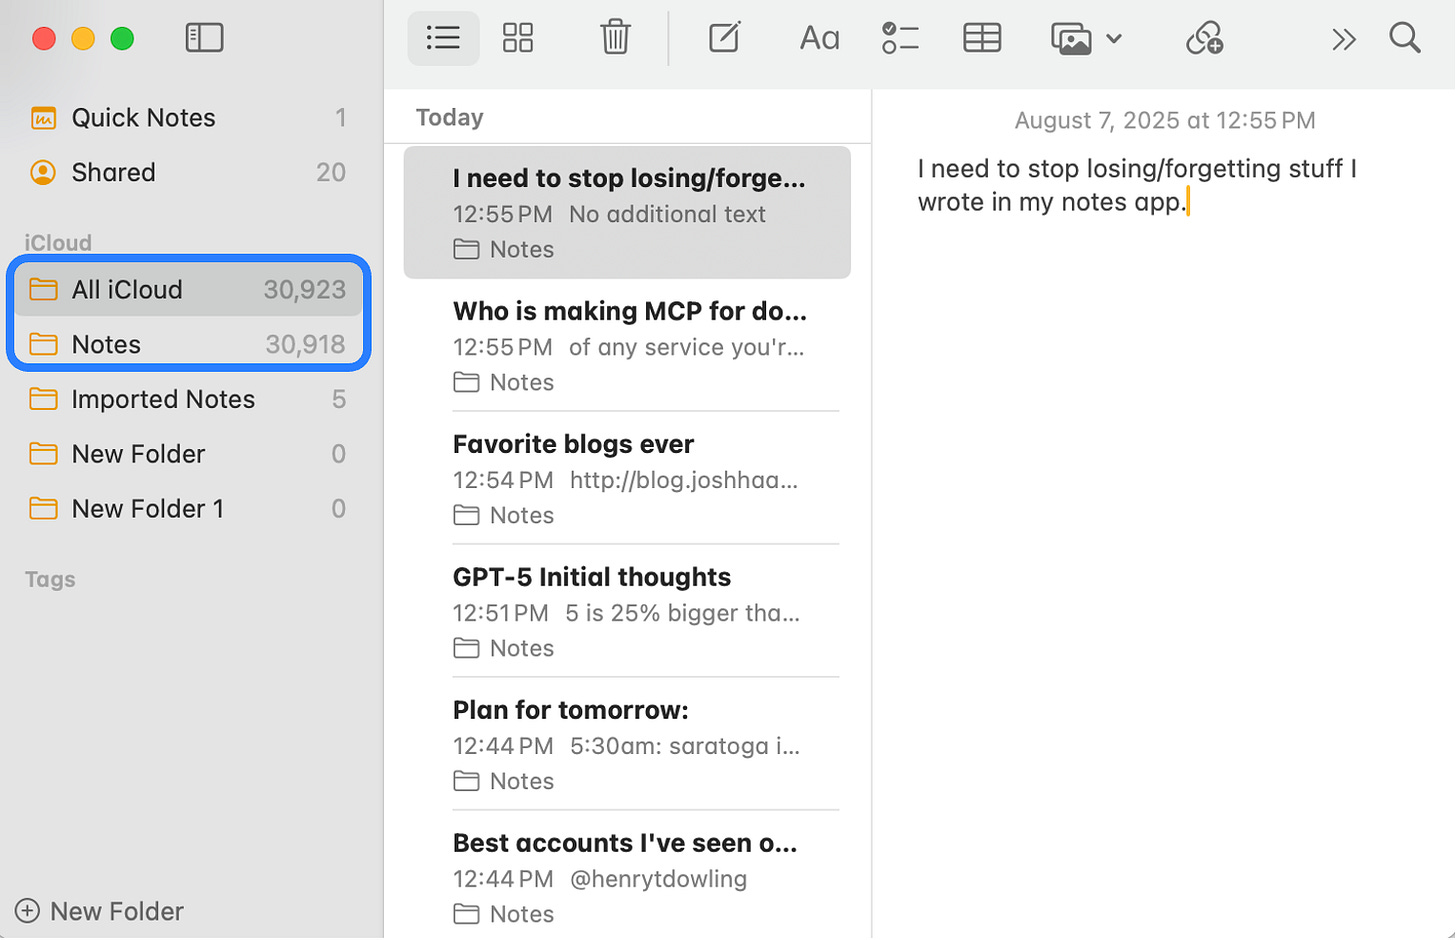Switch to gallery view
Image resolution: width=1456 pixels, height=940 pixels.
pyautogui.click(x=518, y=38)
